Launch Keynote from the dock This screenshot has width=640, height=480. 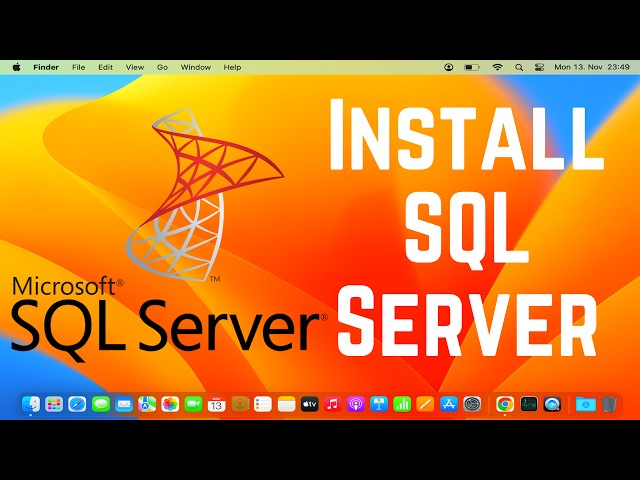coord(379,404)
